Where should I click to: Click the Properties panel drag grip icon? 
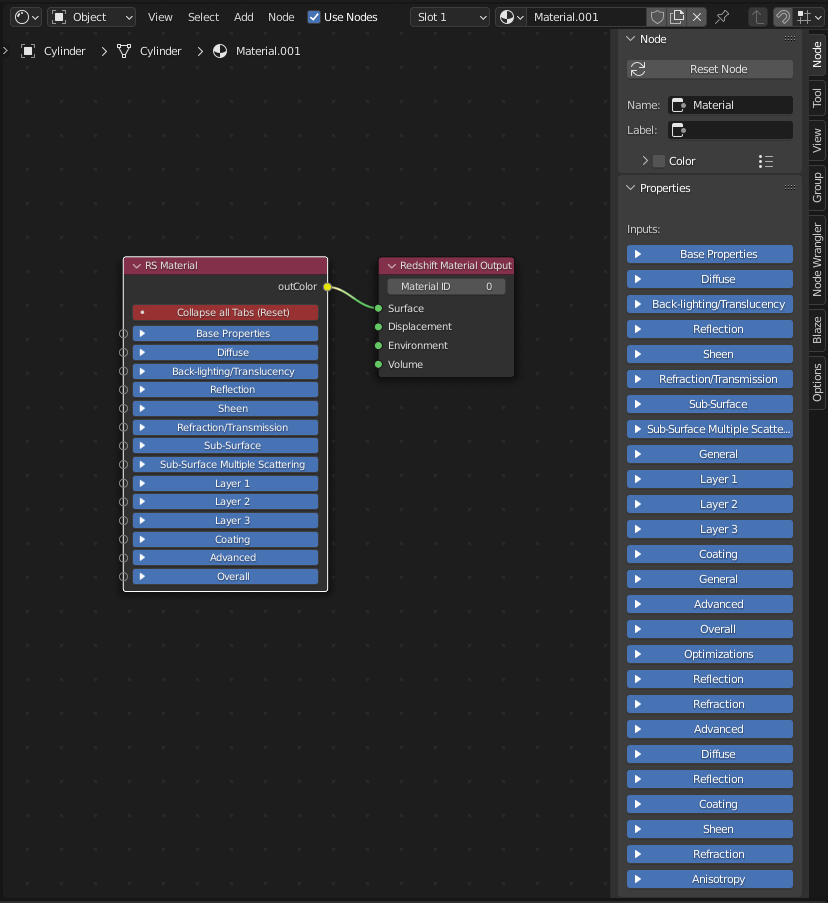790,188
